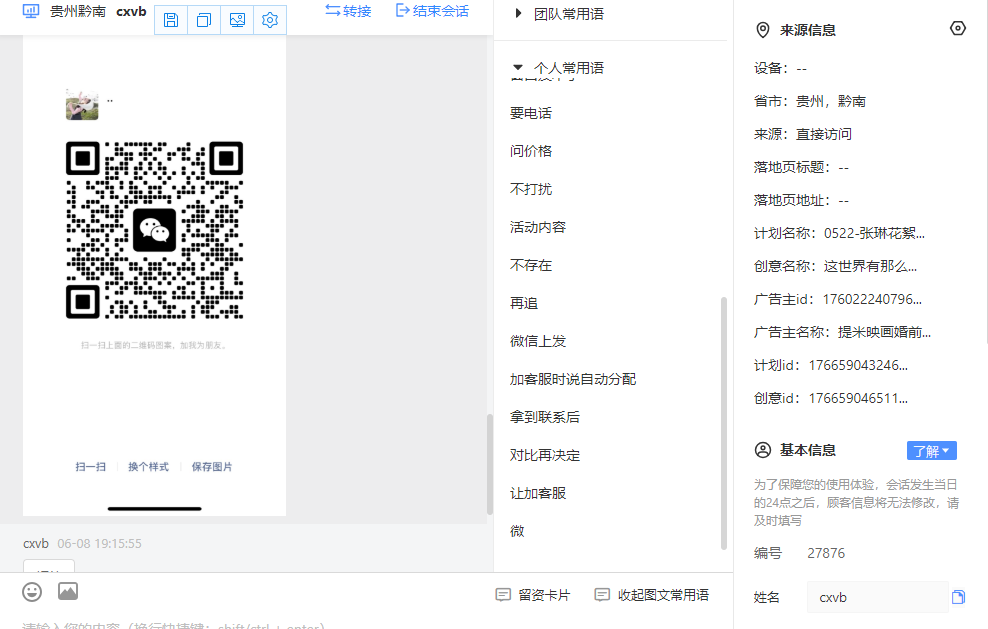Viewport: 988px width, 629px height.
Task: Select the 要电话 quick phrase
Action: (531, 113)
